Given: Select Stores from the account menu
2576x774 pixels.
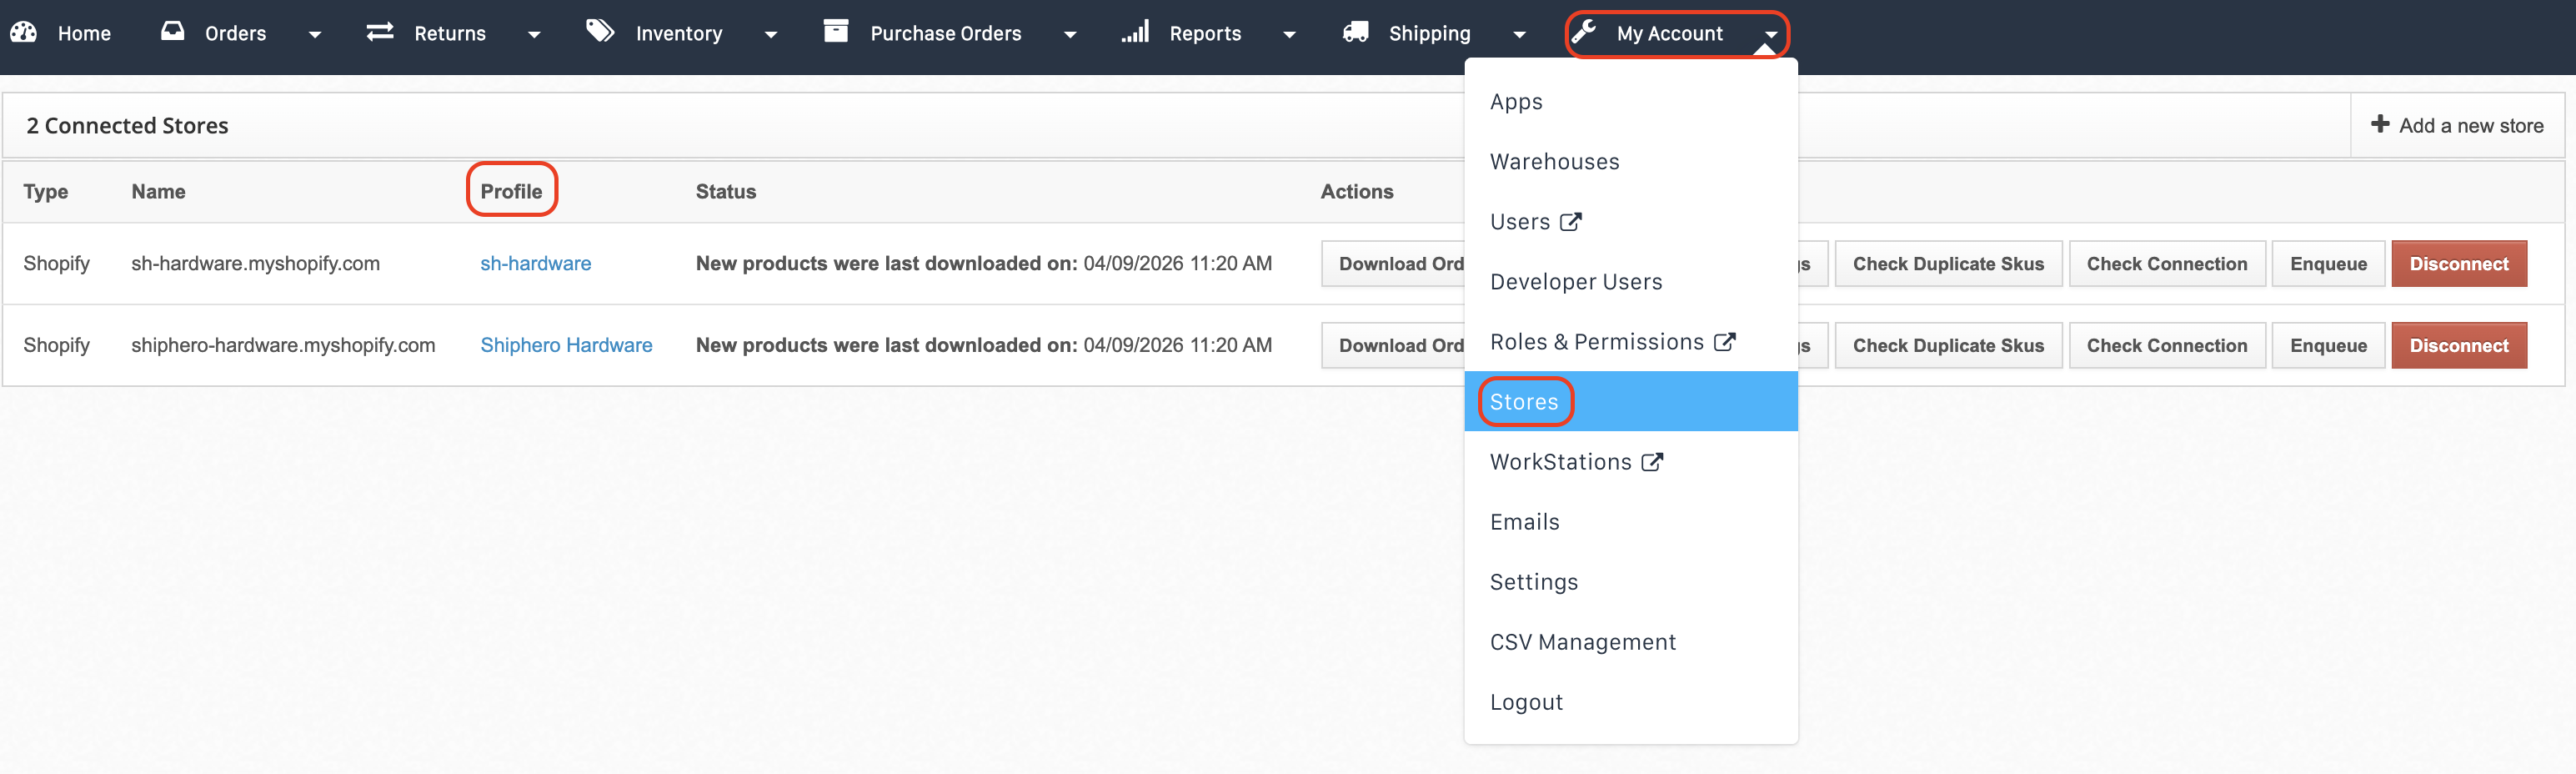Looking at the screenshot, I should [x=1524, y=401].
